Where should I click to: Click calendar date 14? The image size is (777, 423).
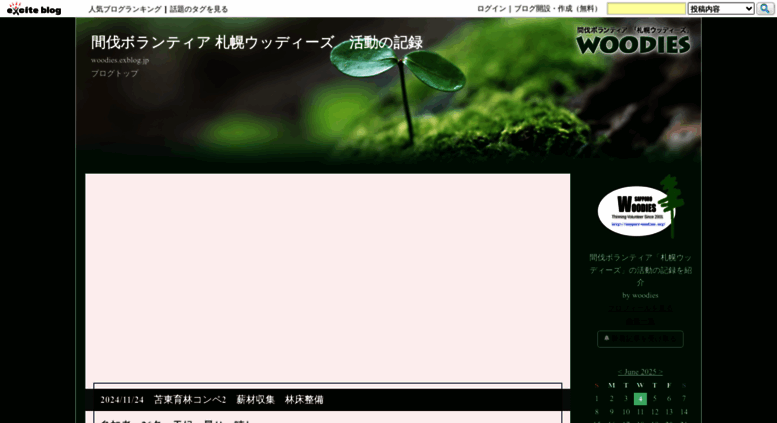coord(684,412)
